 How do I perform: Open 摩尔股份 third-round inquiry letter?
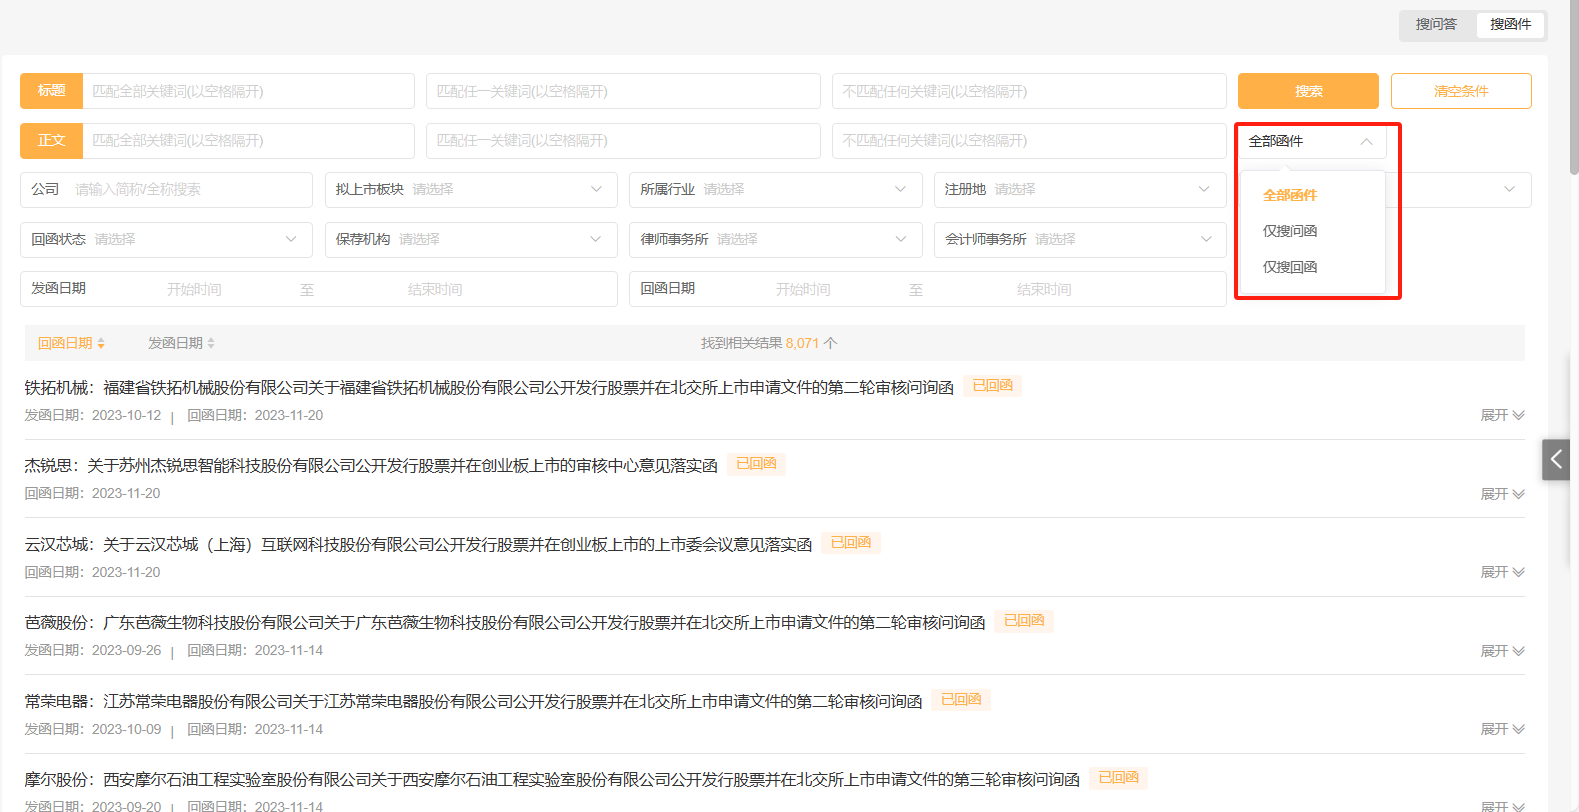tap(552, 779)
